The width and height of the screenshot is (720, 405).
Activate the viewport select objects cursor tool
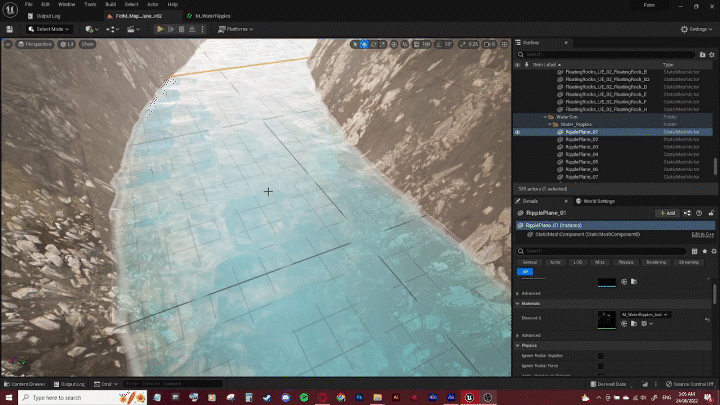pyautogui.click(x=354, y=44)
